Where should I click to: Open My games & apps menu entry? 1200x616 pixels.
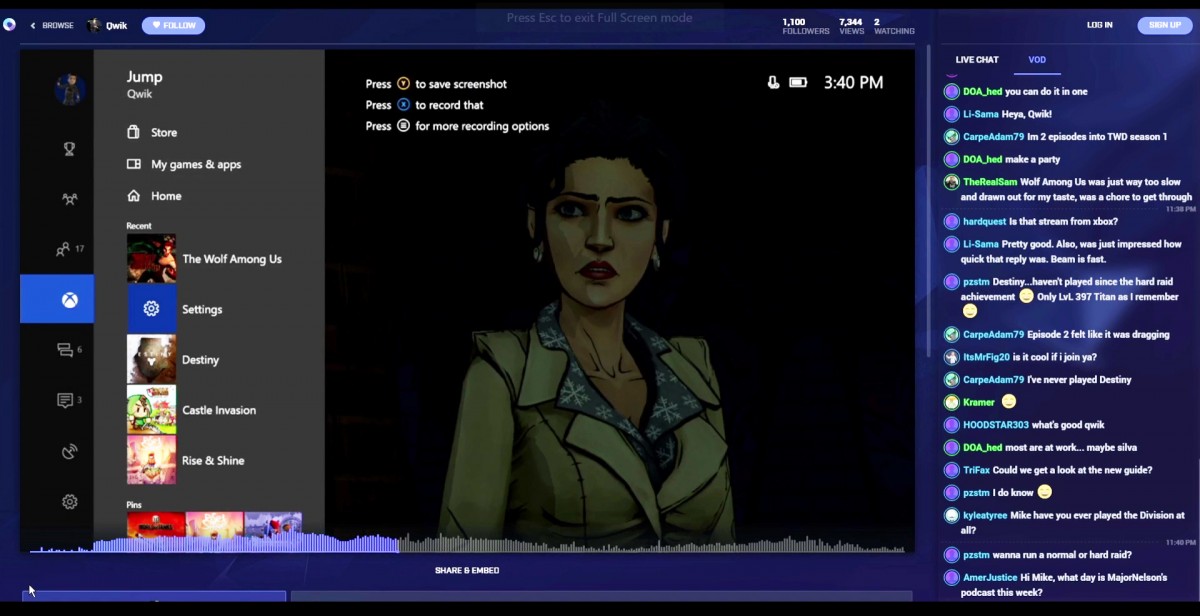196,164
